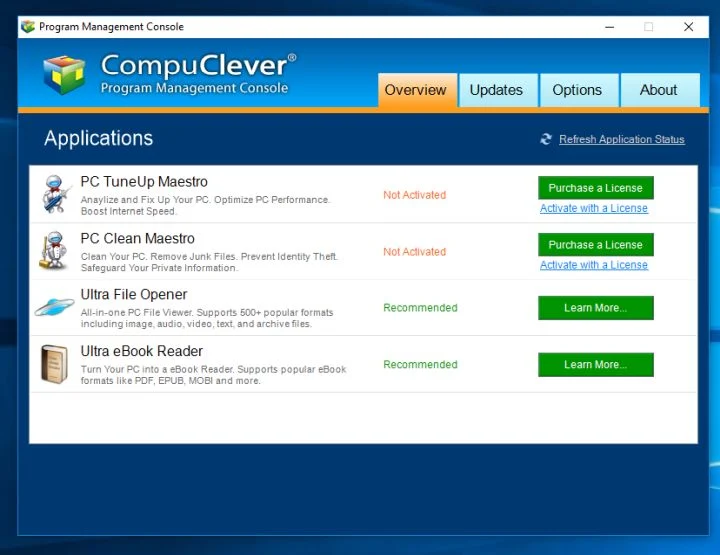720x555 pixels.
Task: Click the PC TuneUp Maestro description text
Action: (x=205, y=206)
